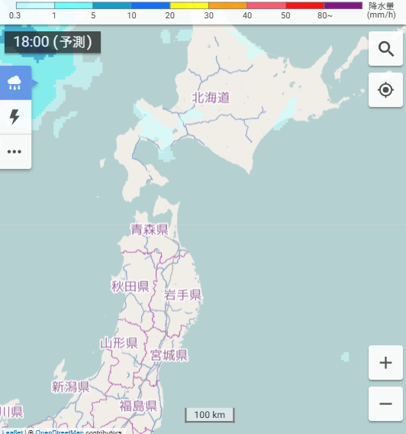Click the 18:00 (予測) time label
Viewport: 406px width, 434px height.
point(53,42)
